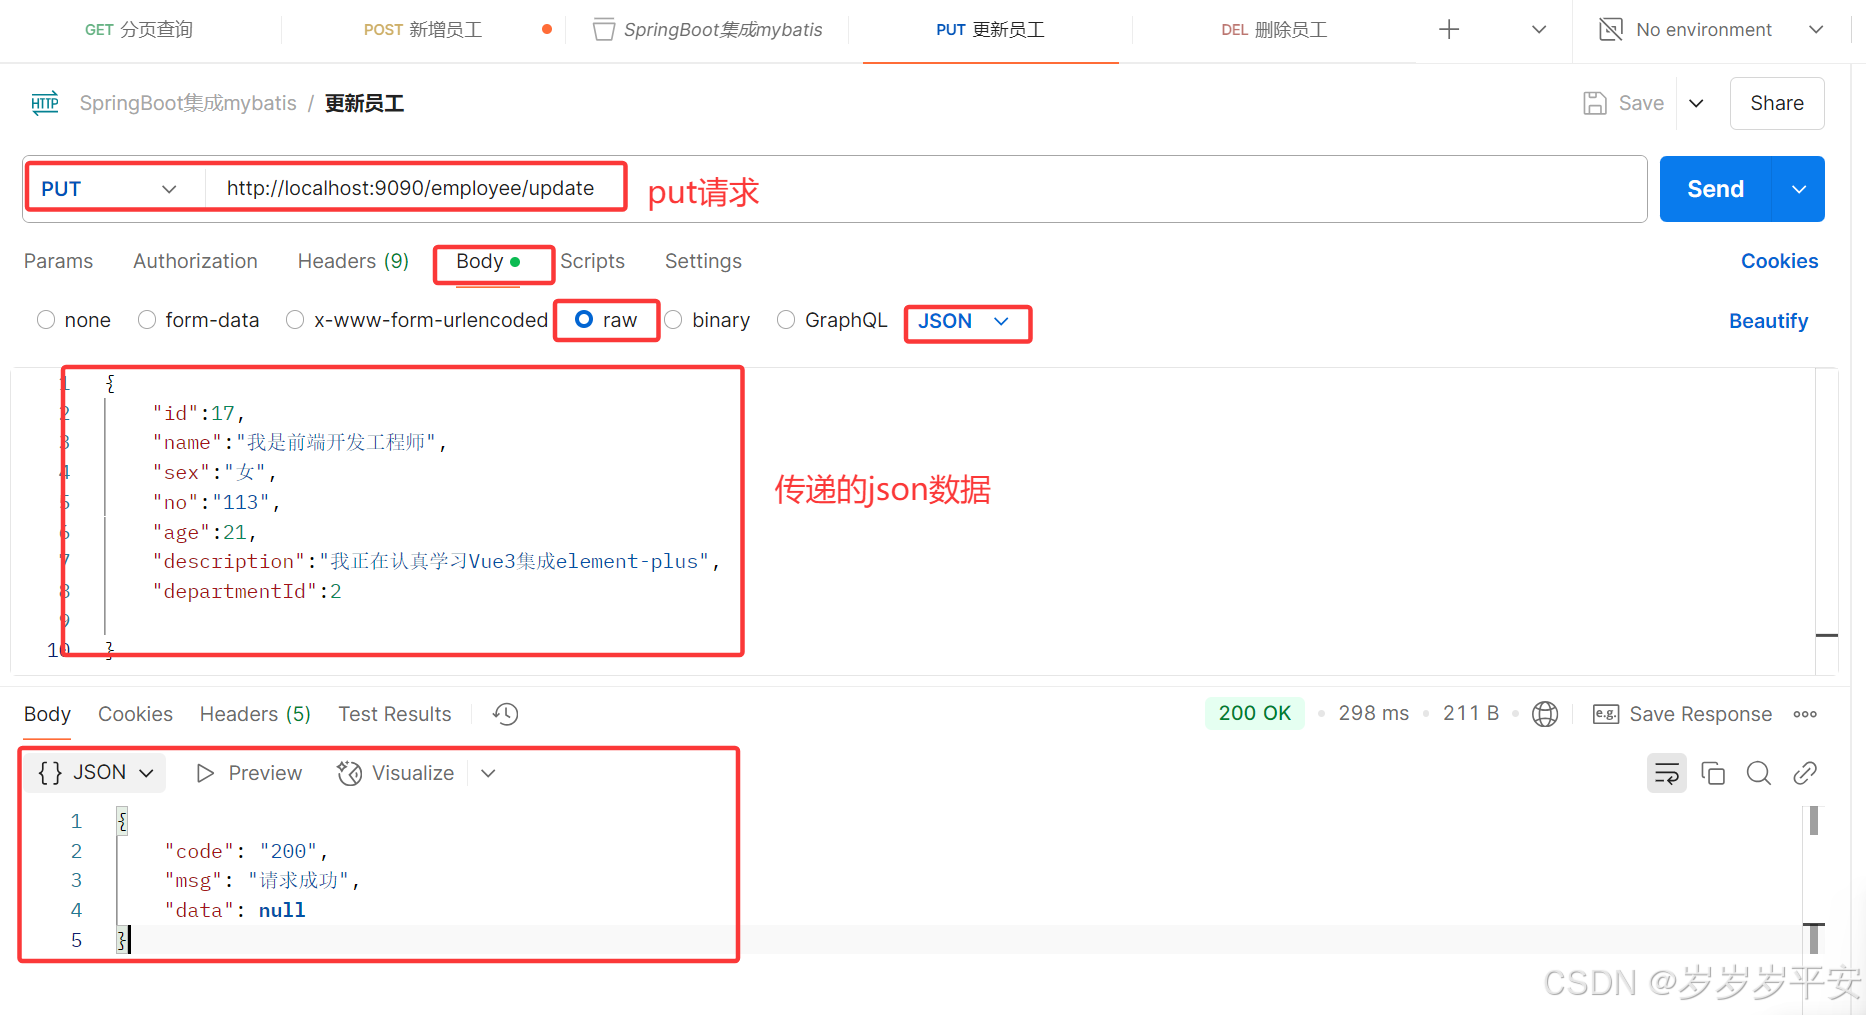1866x1015 pixels.
Task: Click inside the request URL field
Action: click(x=410, y=187)
